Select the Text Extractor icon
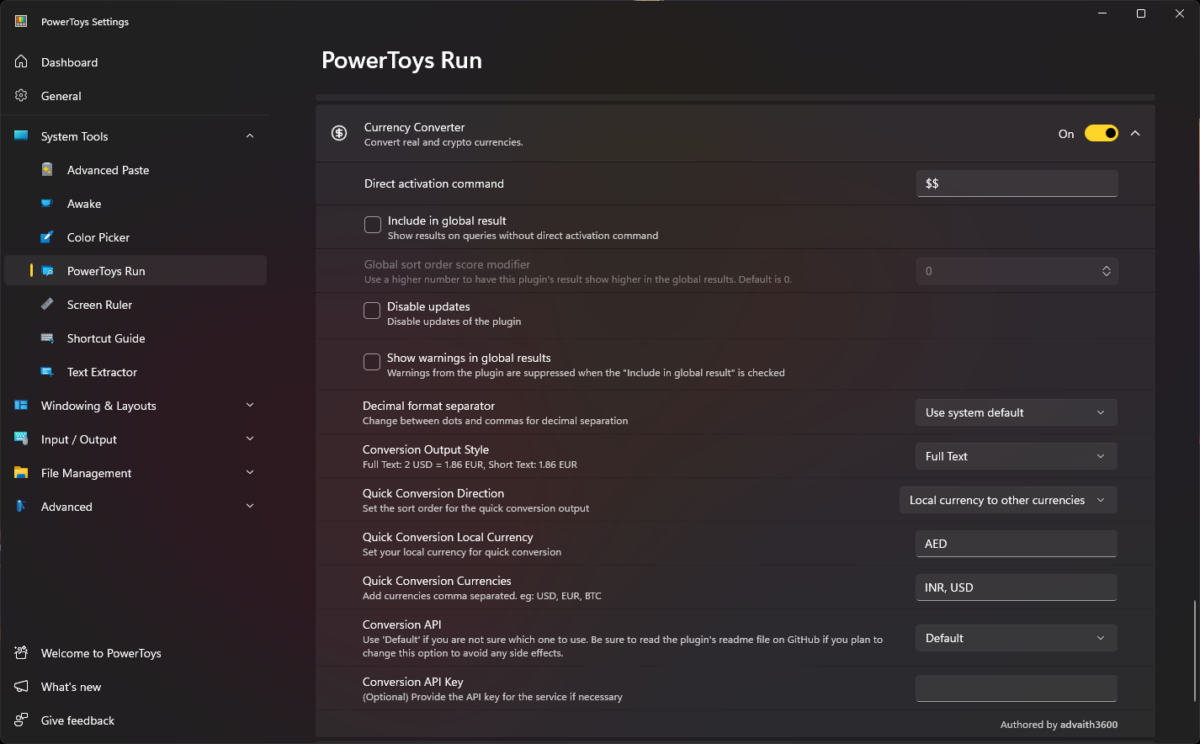 click(x=47, y=372)
